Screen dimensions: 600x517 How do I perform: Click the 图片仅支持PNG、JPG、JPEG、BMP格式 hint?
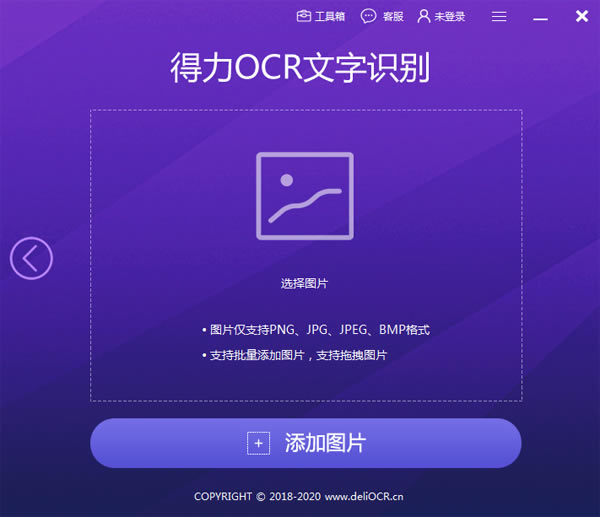316,330
